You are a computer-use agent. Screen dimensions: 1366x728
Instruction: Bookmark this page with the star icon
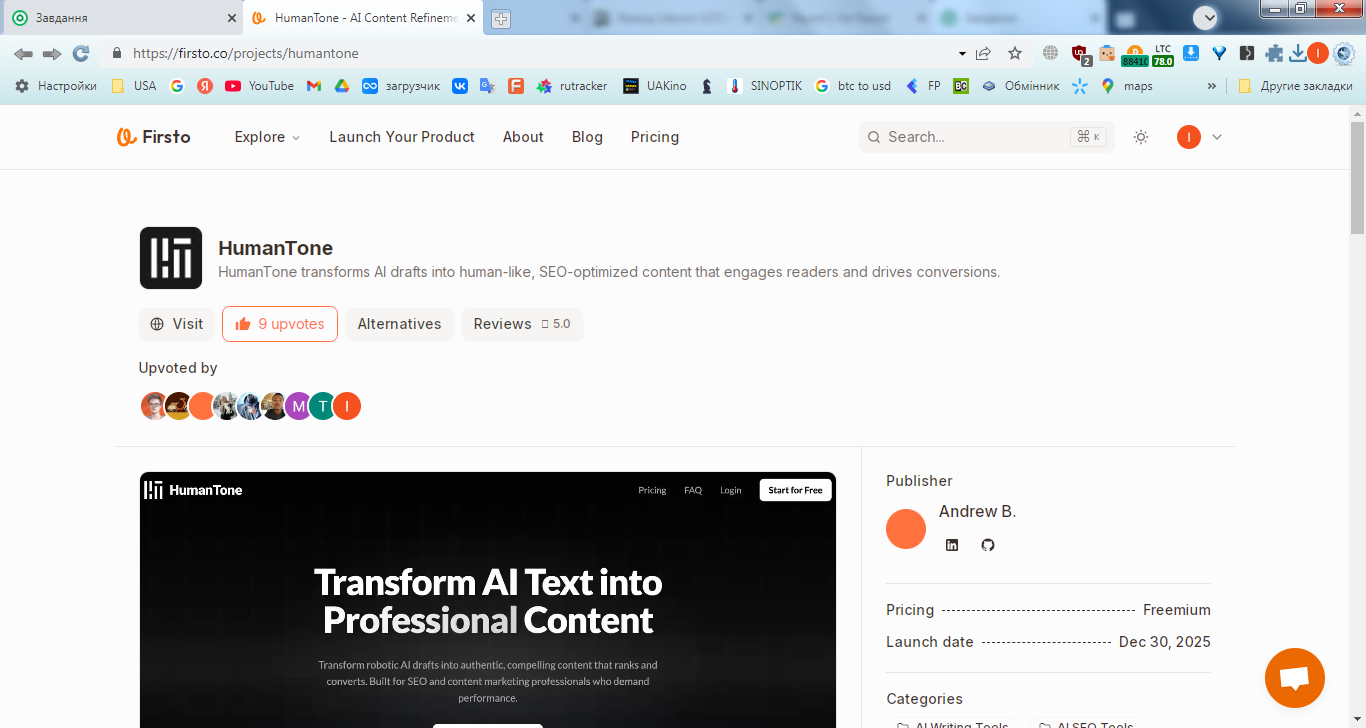click(1015, 53)
